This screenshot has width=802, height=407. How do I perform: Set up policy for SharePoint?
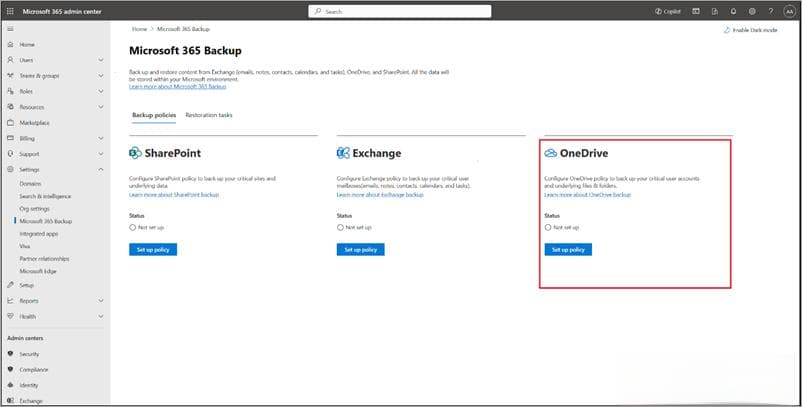[x=153, y=250]
